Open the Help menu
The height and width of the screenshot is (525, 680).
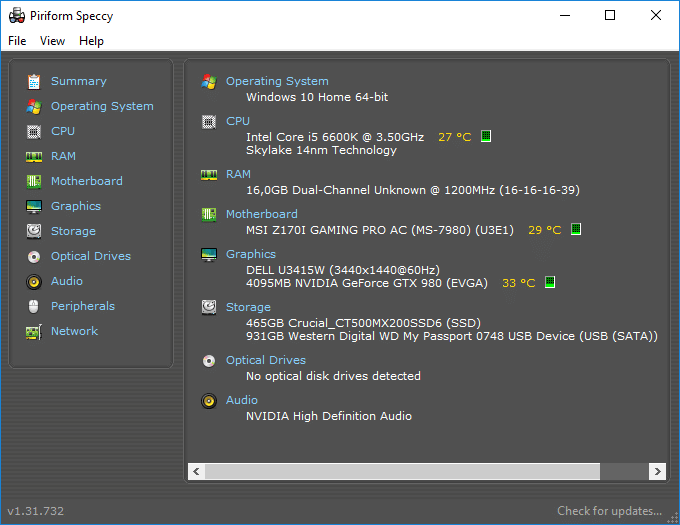(x=92, y=41)
